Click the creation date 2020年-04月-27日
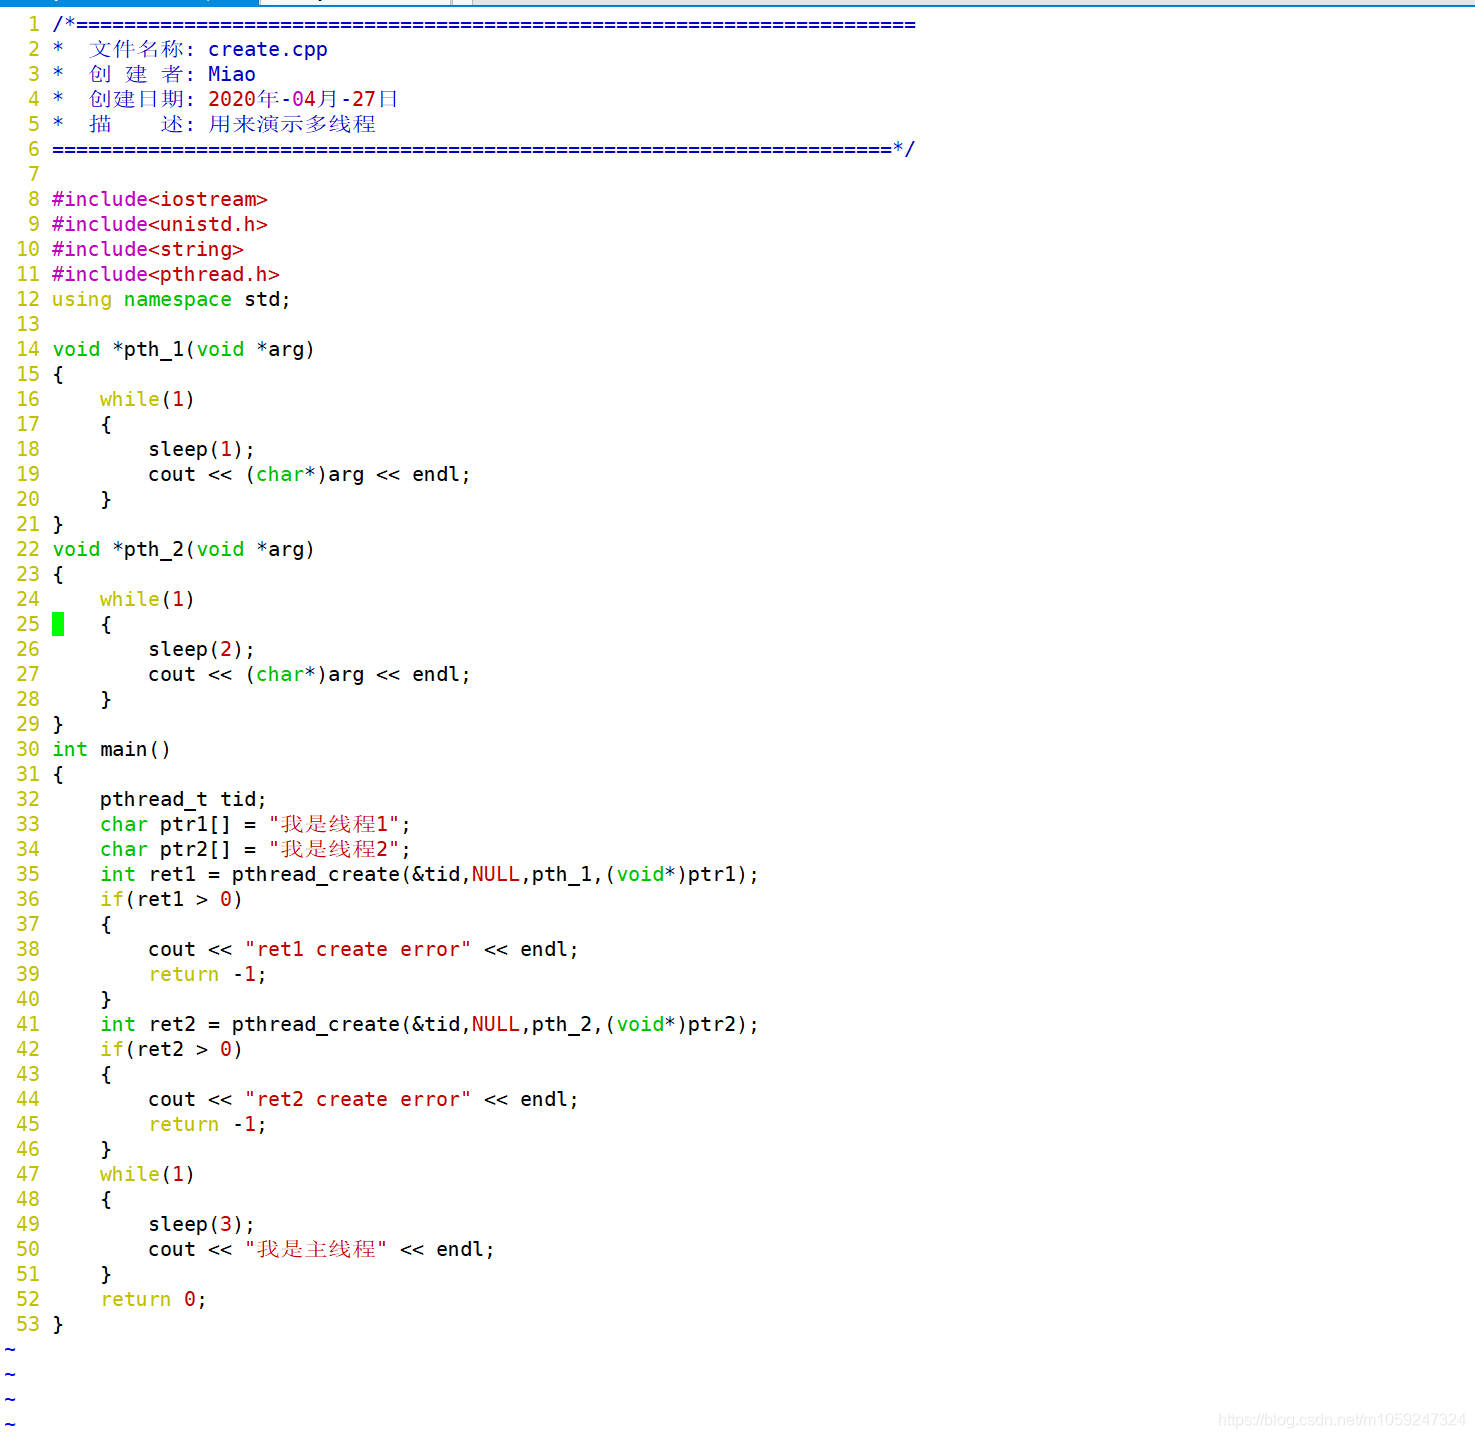This screenshot has width=1475, height=1438. (x=303, y=99)
